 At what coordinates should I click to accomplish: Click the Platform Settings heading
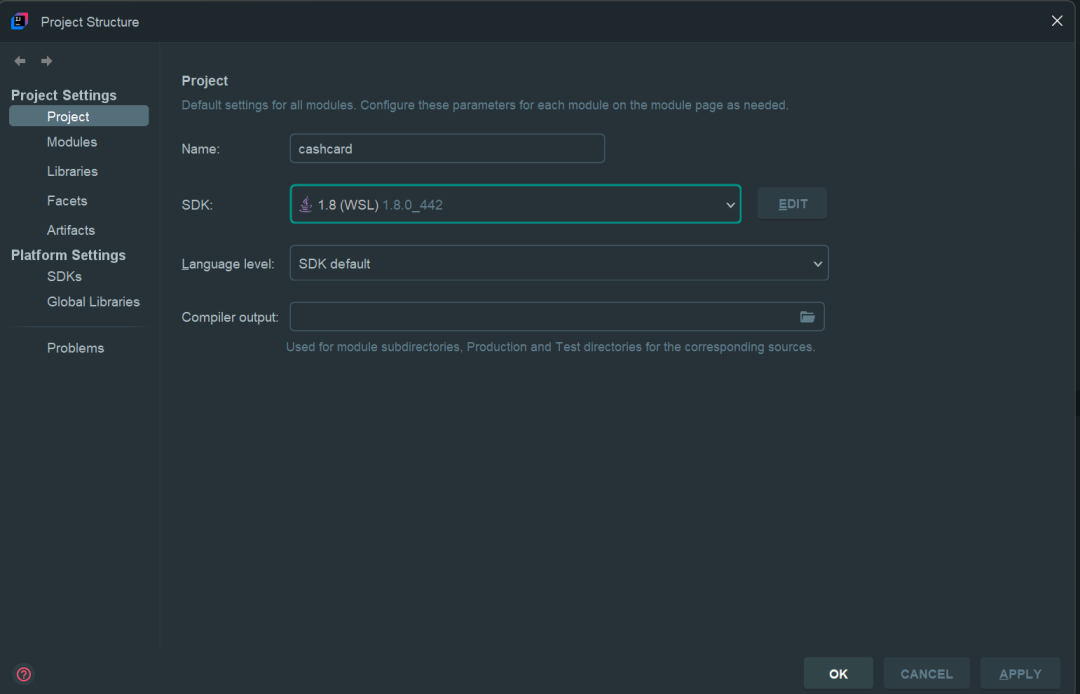tap(68, 255)
